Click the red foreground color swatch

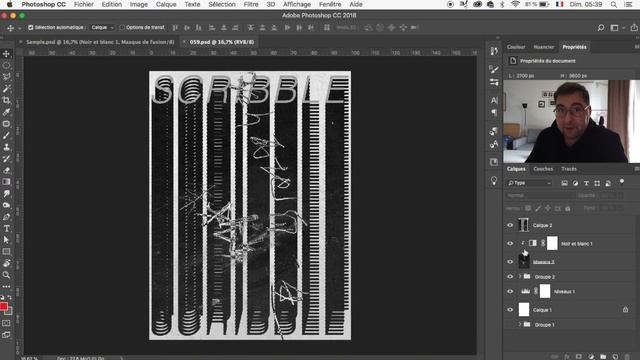click(x=4, y=306)
